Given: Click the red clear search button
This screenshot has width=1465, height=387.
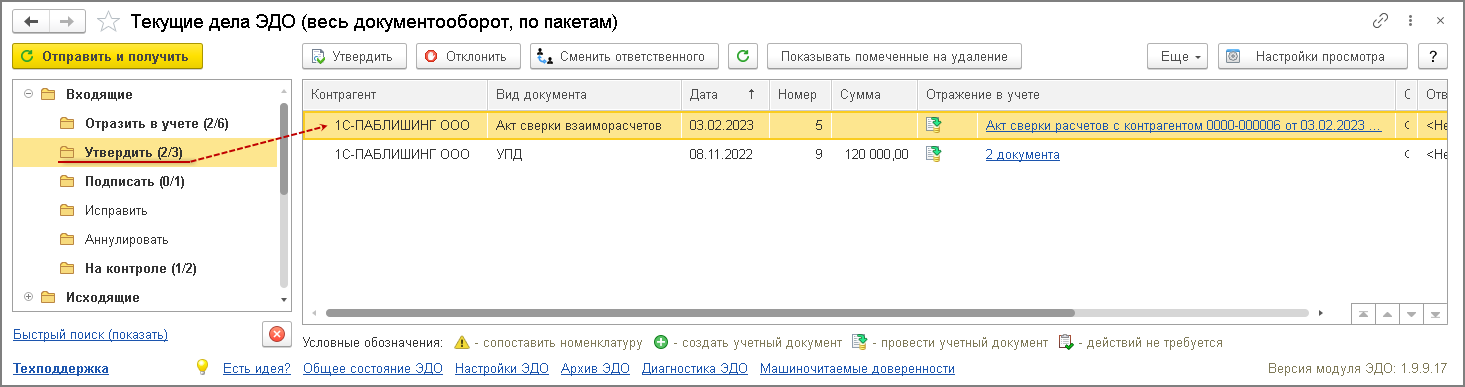Looking at the screenshot, I should pyautogui.click(x=276, y=334).
